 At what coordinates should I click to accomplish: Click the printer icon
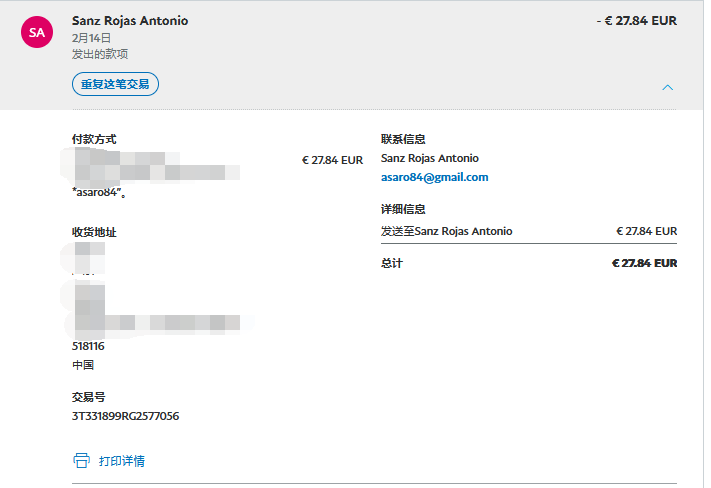coord(81,461)
